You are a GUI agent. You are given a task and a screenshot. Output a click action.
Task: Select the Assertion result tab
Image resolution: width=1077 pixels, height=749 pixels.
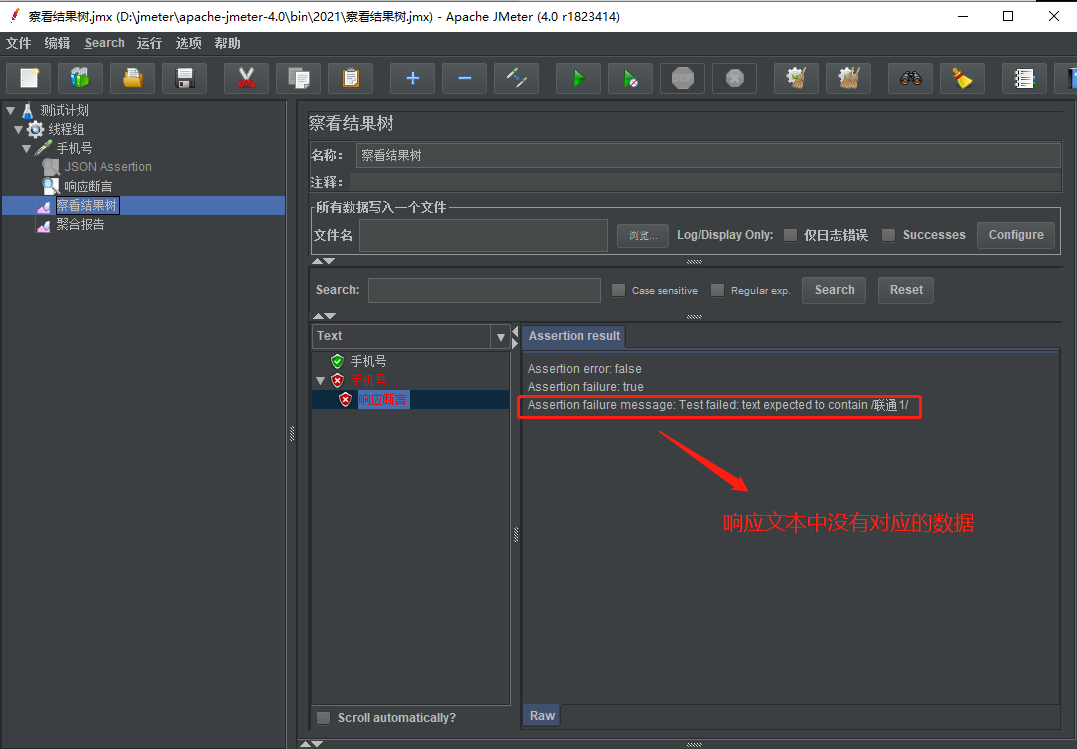click(574, 336)
